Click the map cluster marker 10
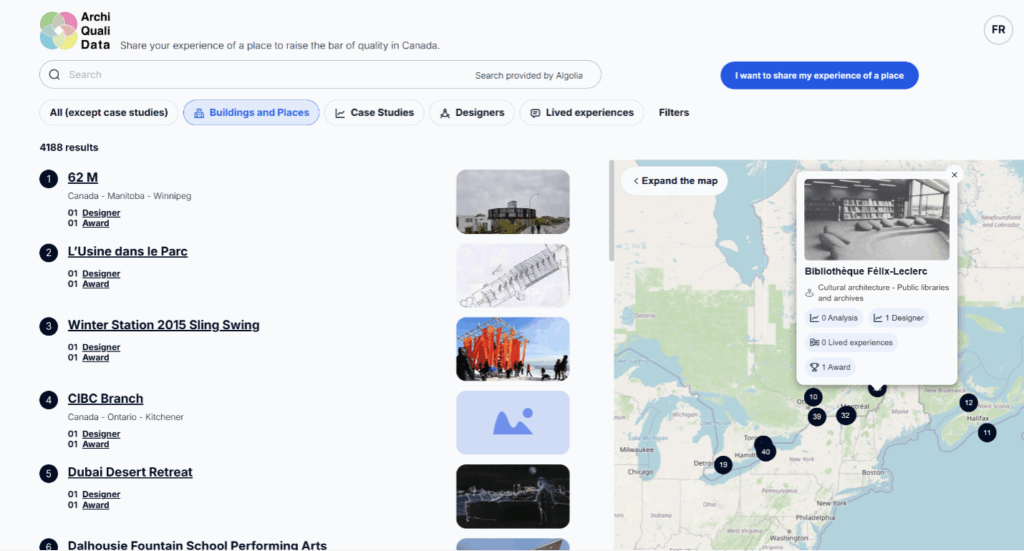Screen dimensions: 1024x551 (813, 397)
